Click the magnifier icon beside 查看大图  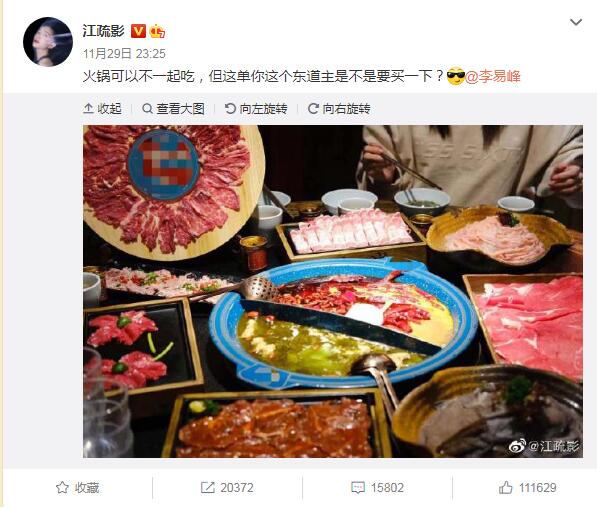pyautogui.click(x=147, y=109)
